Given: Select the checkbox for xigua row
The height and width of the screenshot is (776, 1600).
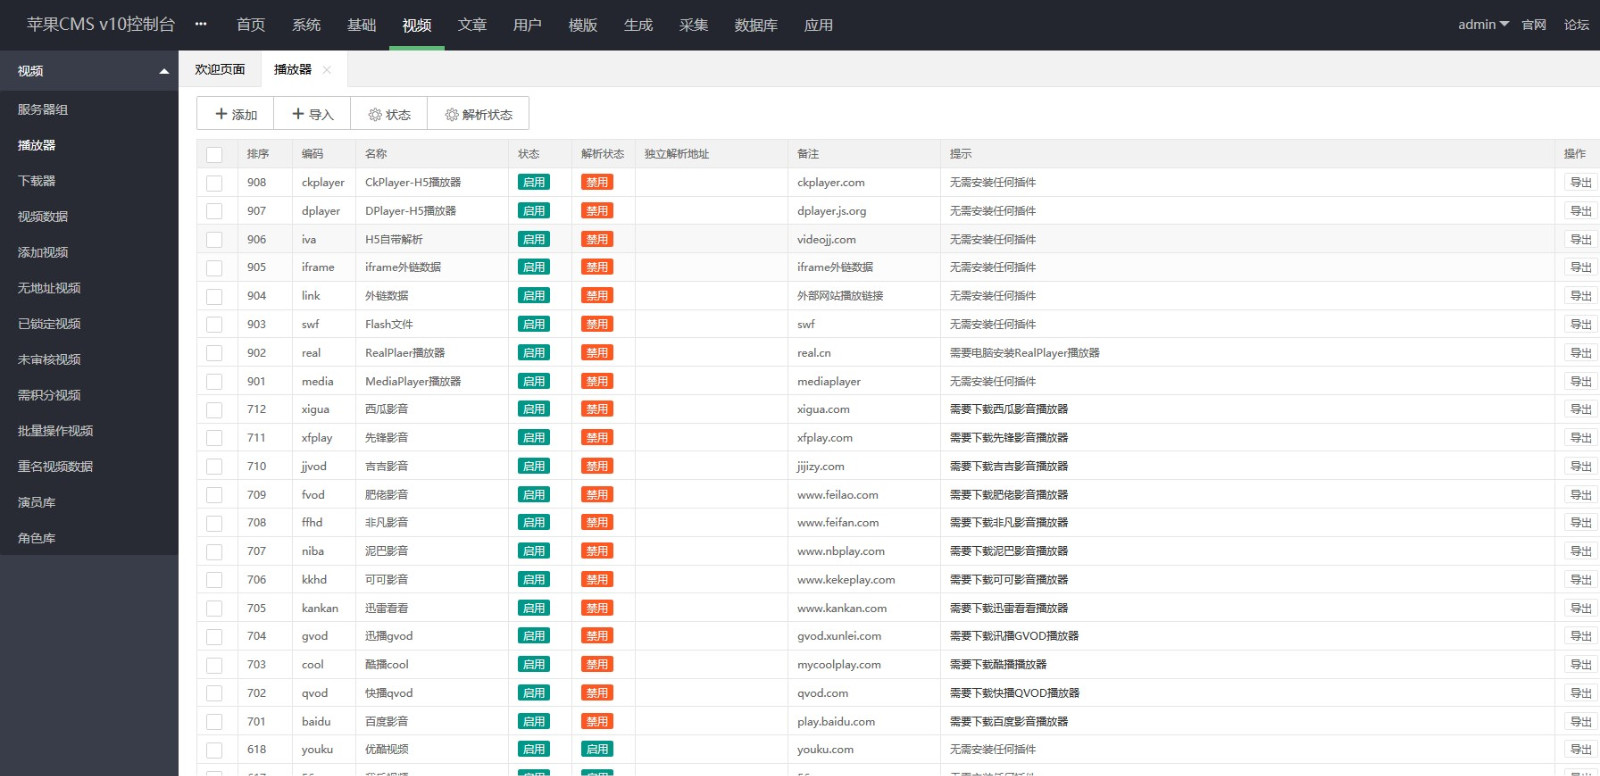Looking at the screenshot, I should click(214, 410).
